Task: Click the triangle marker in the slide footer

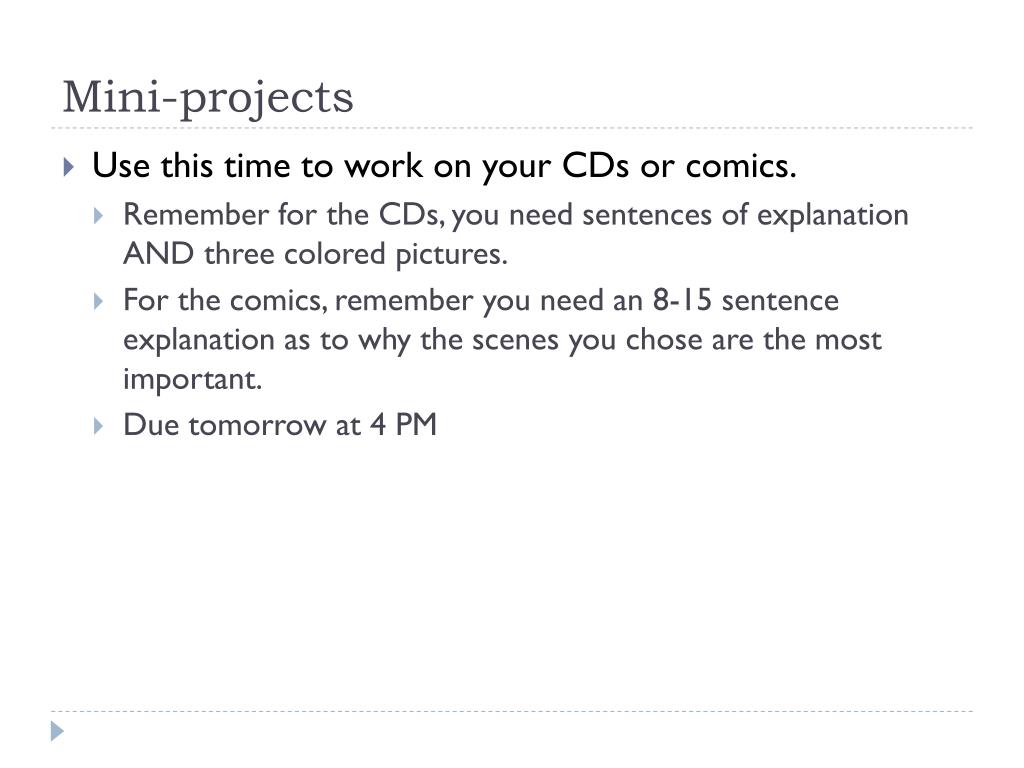Action: (57, 731)
